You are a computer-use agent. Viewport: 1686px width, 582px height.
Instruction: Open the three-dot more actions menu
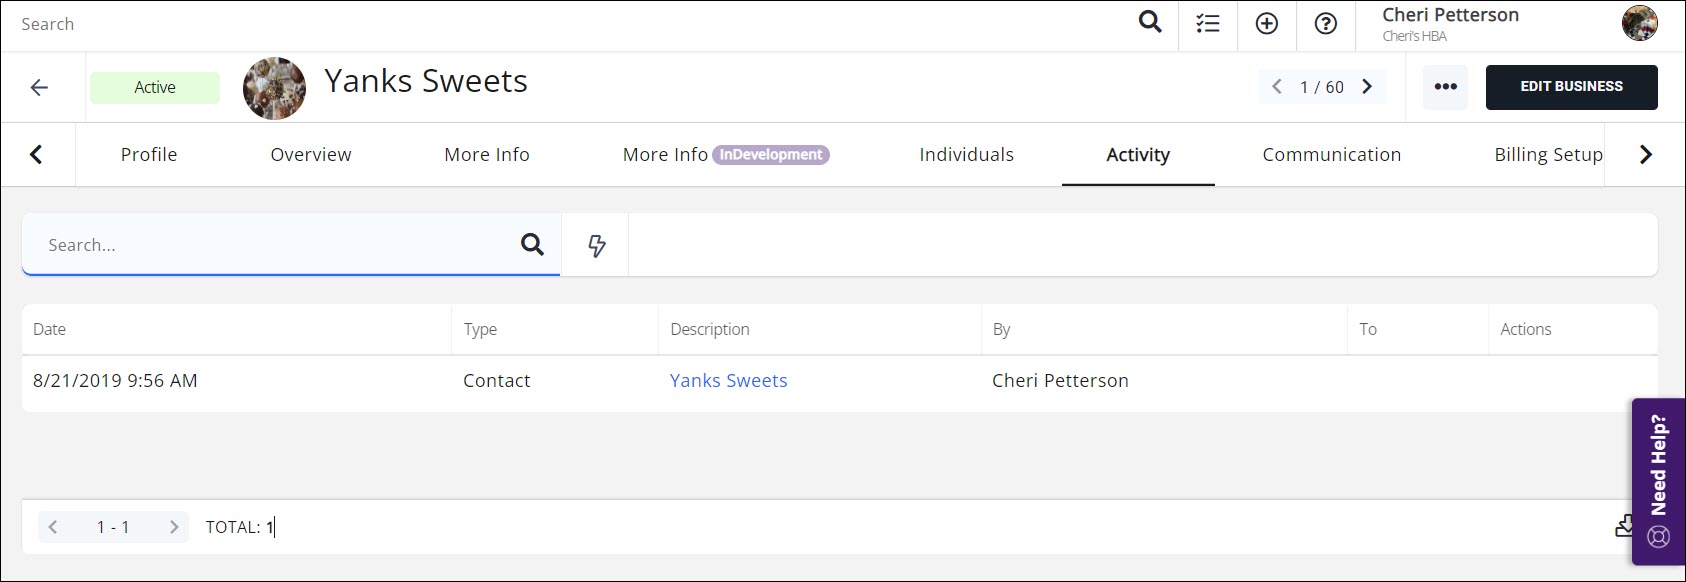(x=1445, y=87)
